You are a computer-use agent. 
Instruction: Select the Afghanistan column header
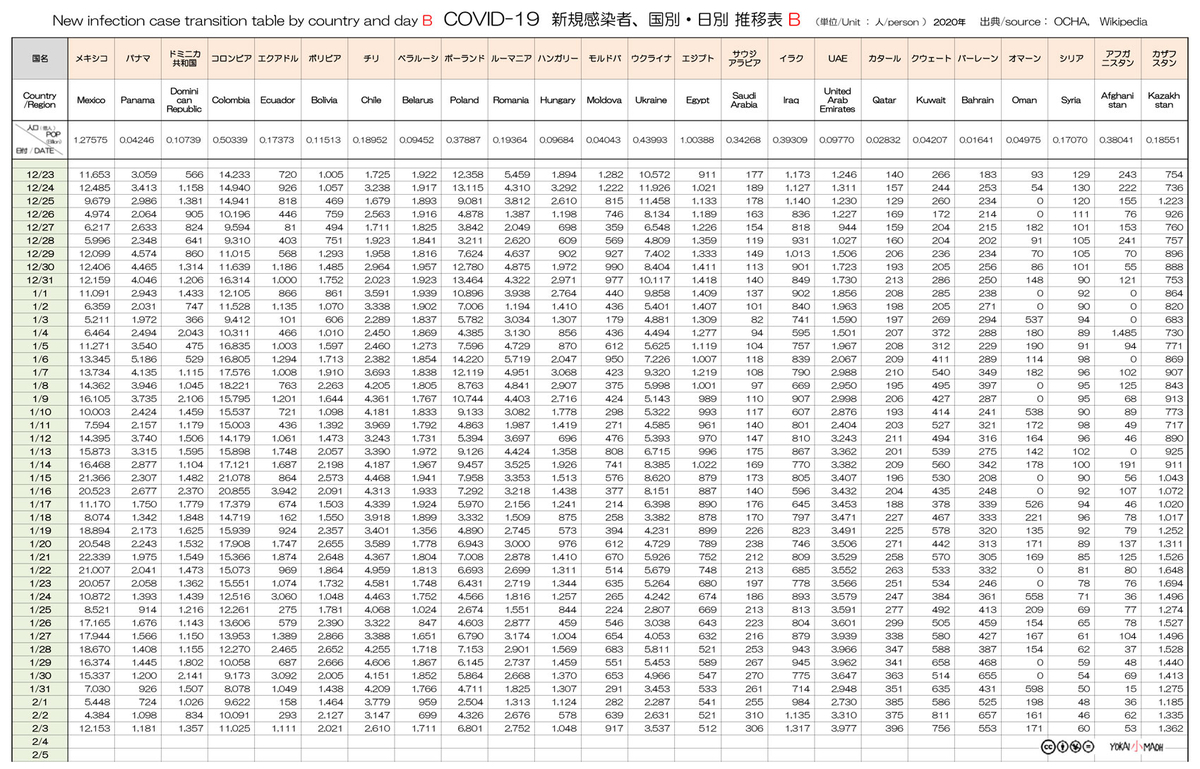pyautogui.click(x=1117, y=100)
